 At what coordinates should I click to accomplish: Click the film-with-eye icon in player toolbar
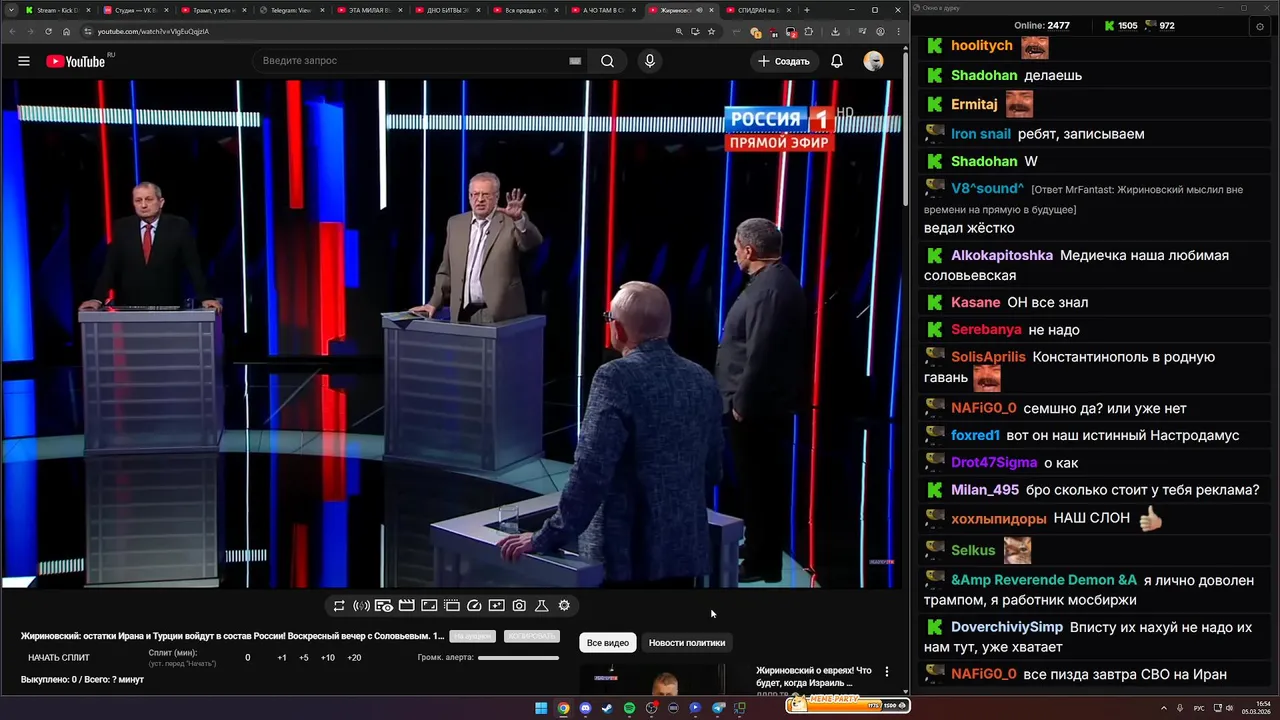(x=384, y=605)
